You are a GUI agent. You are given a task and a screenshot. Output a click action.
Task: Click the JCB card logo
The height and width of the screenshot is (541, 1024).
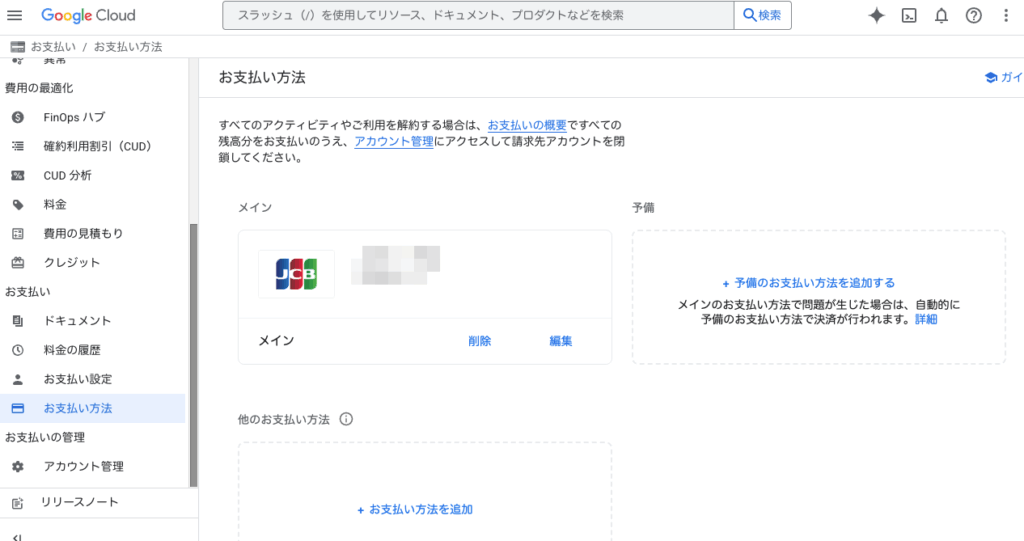pos(296,273)
